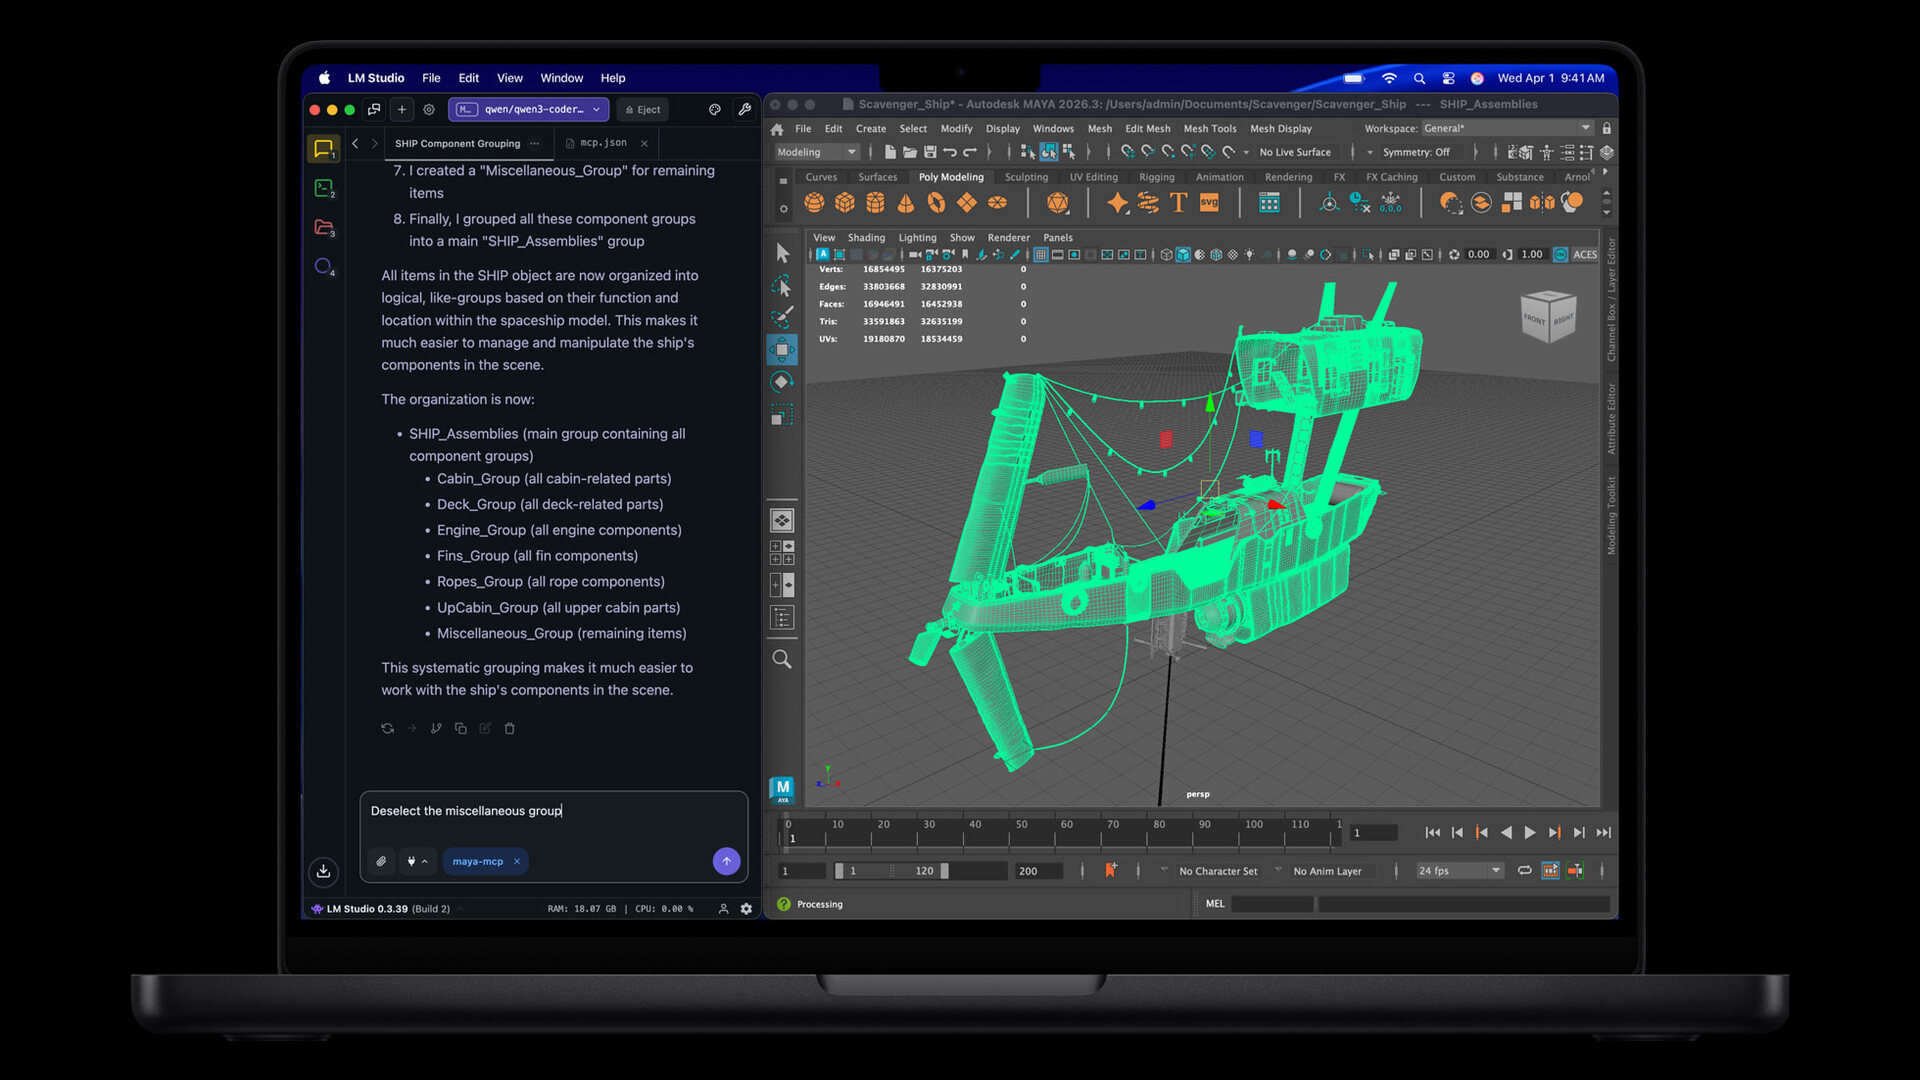Click the copy message icon under response
Image resolution: width=1920 pixels, height=1080 pixels.
pos(461,728)
